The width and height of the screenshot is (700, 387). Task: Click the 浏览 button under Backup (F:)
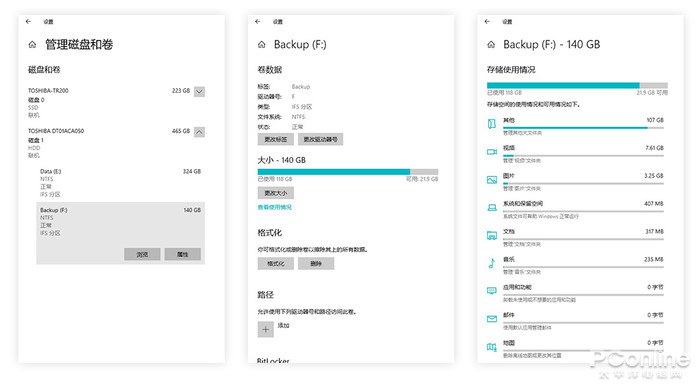142,254
